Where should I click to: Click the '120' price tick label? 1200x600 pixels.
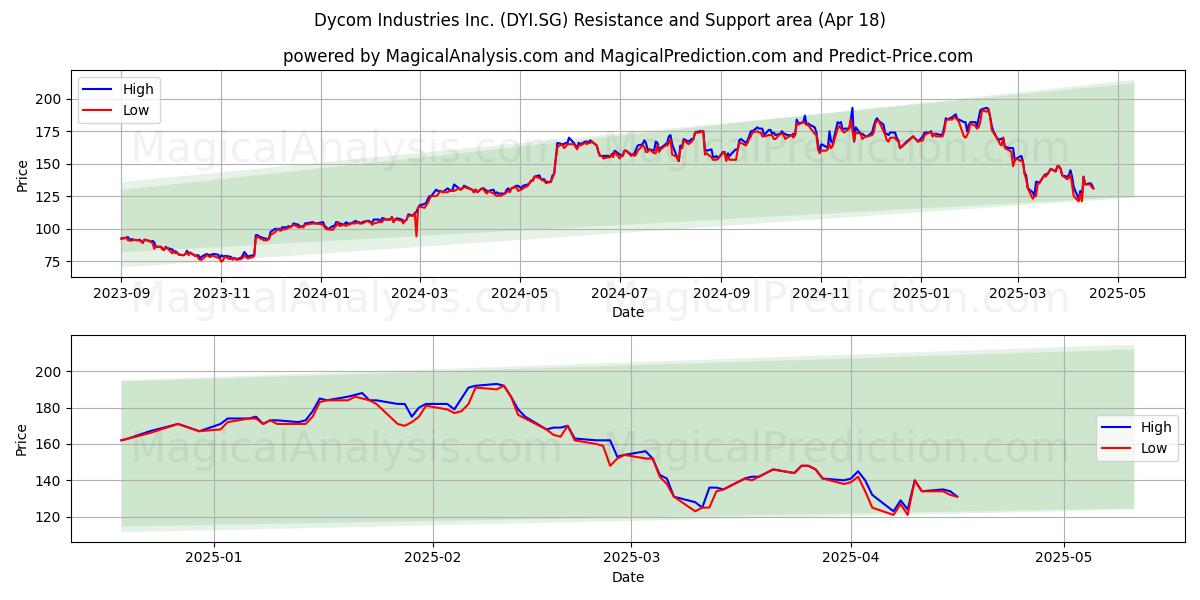49,517
